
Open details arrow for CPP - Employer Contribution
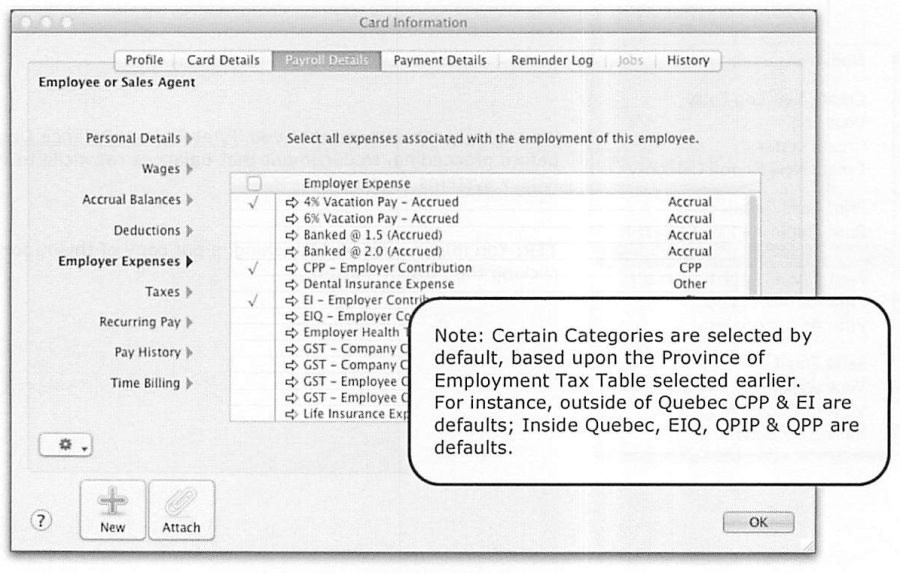coord(292,268)
